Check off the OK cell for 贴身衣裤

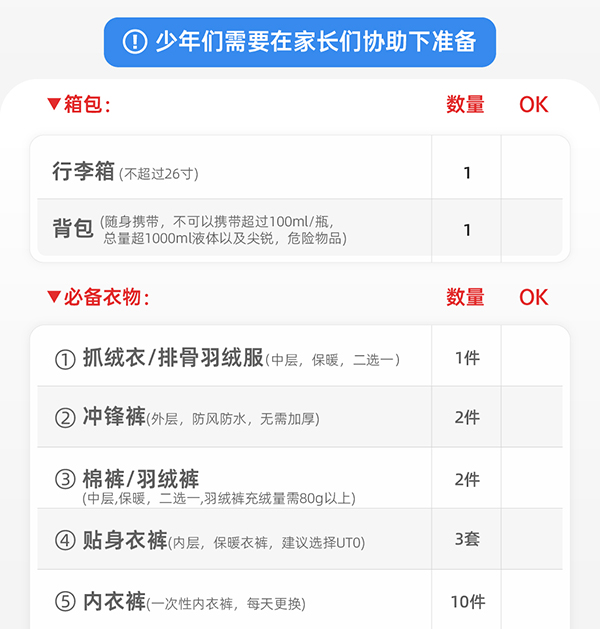(534, 540)
